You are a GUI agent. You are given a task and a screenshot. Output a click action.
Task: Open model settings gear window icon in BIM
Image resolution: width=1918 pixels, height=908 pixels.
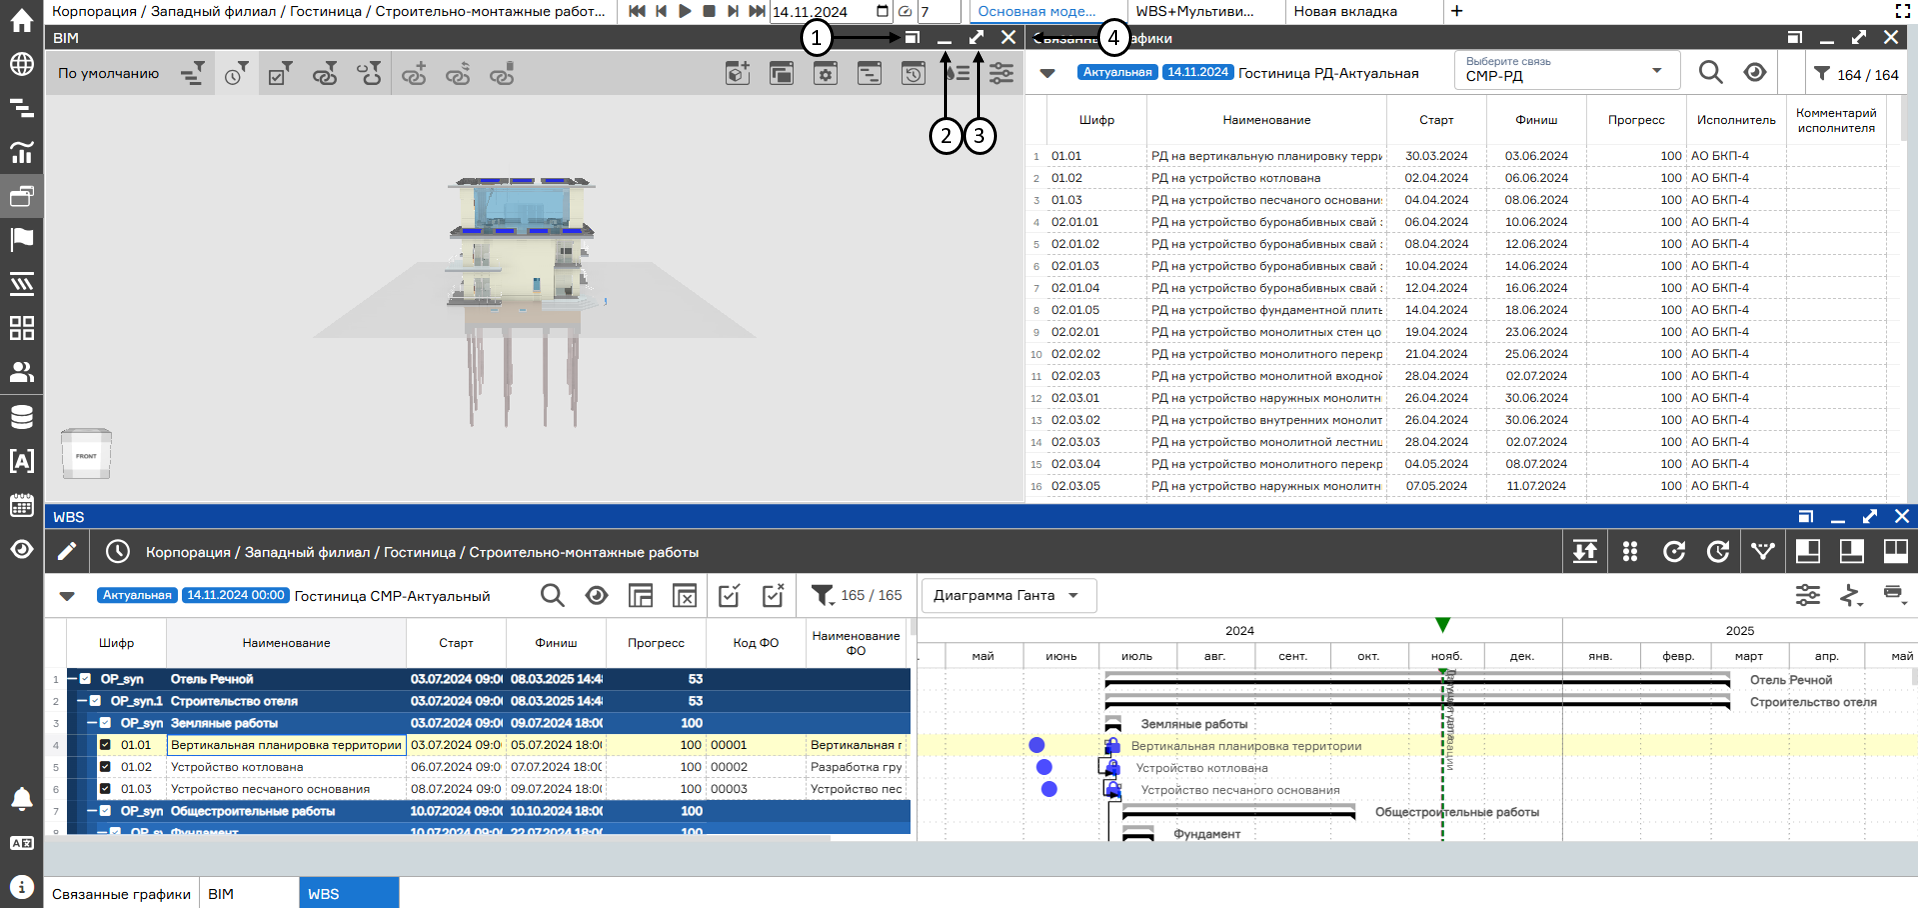point(825,74)
